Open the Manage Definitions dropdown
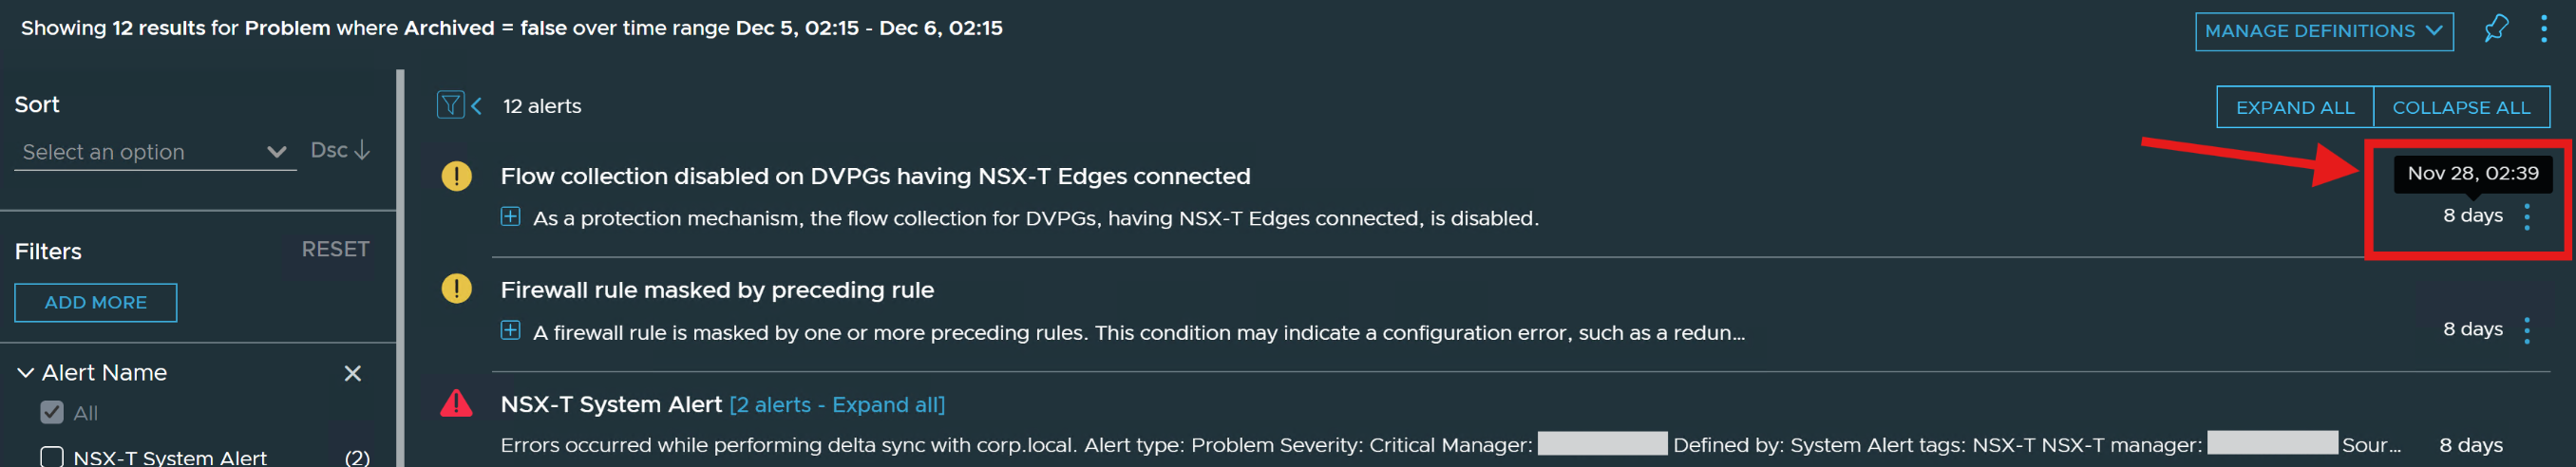2576x467 pixels. click(x=2324, y=31)
